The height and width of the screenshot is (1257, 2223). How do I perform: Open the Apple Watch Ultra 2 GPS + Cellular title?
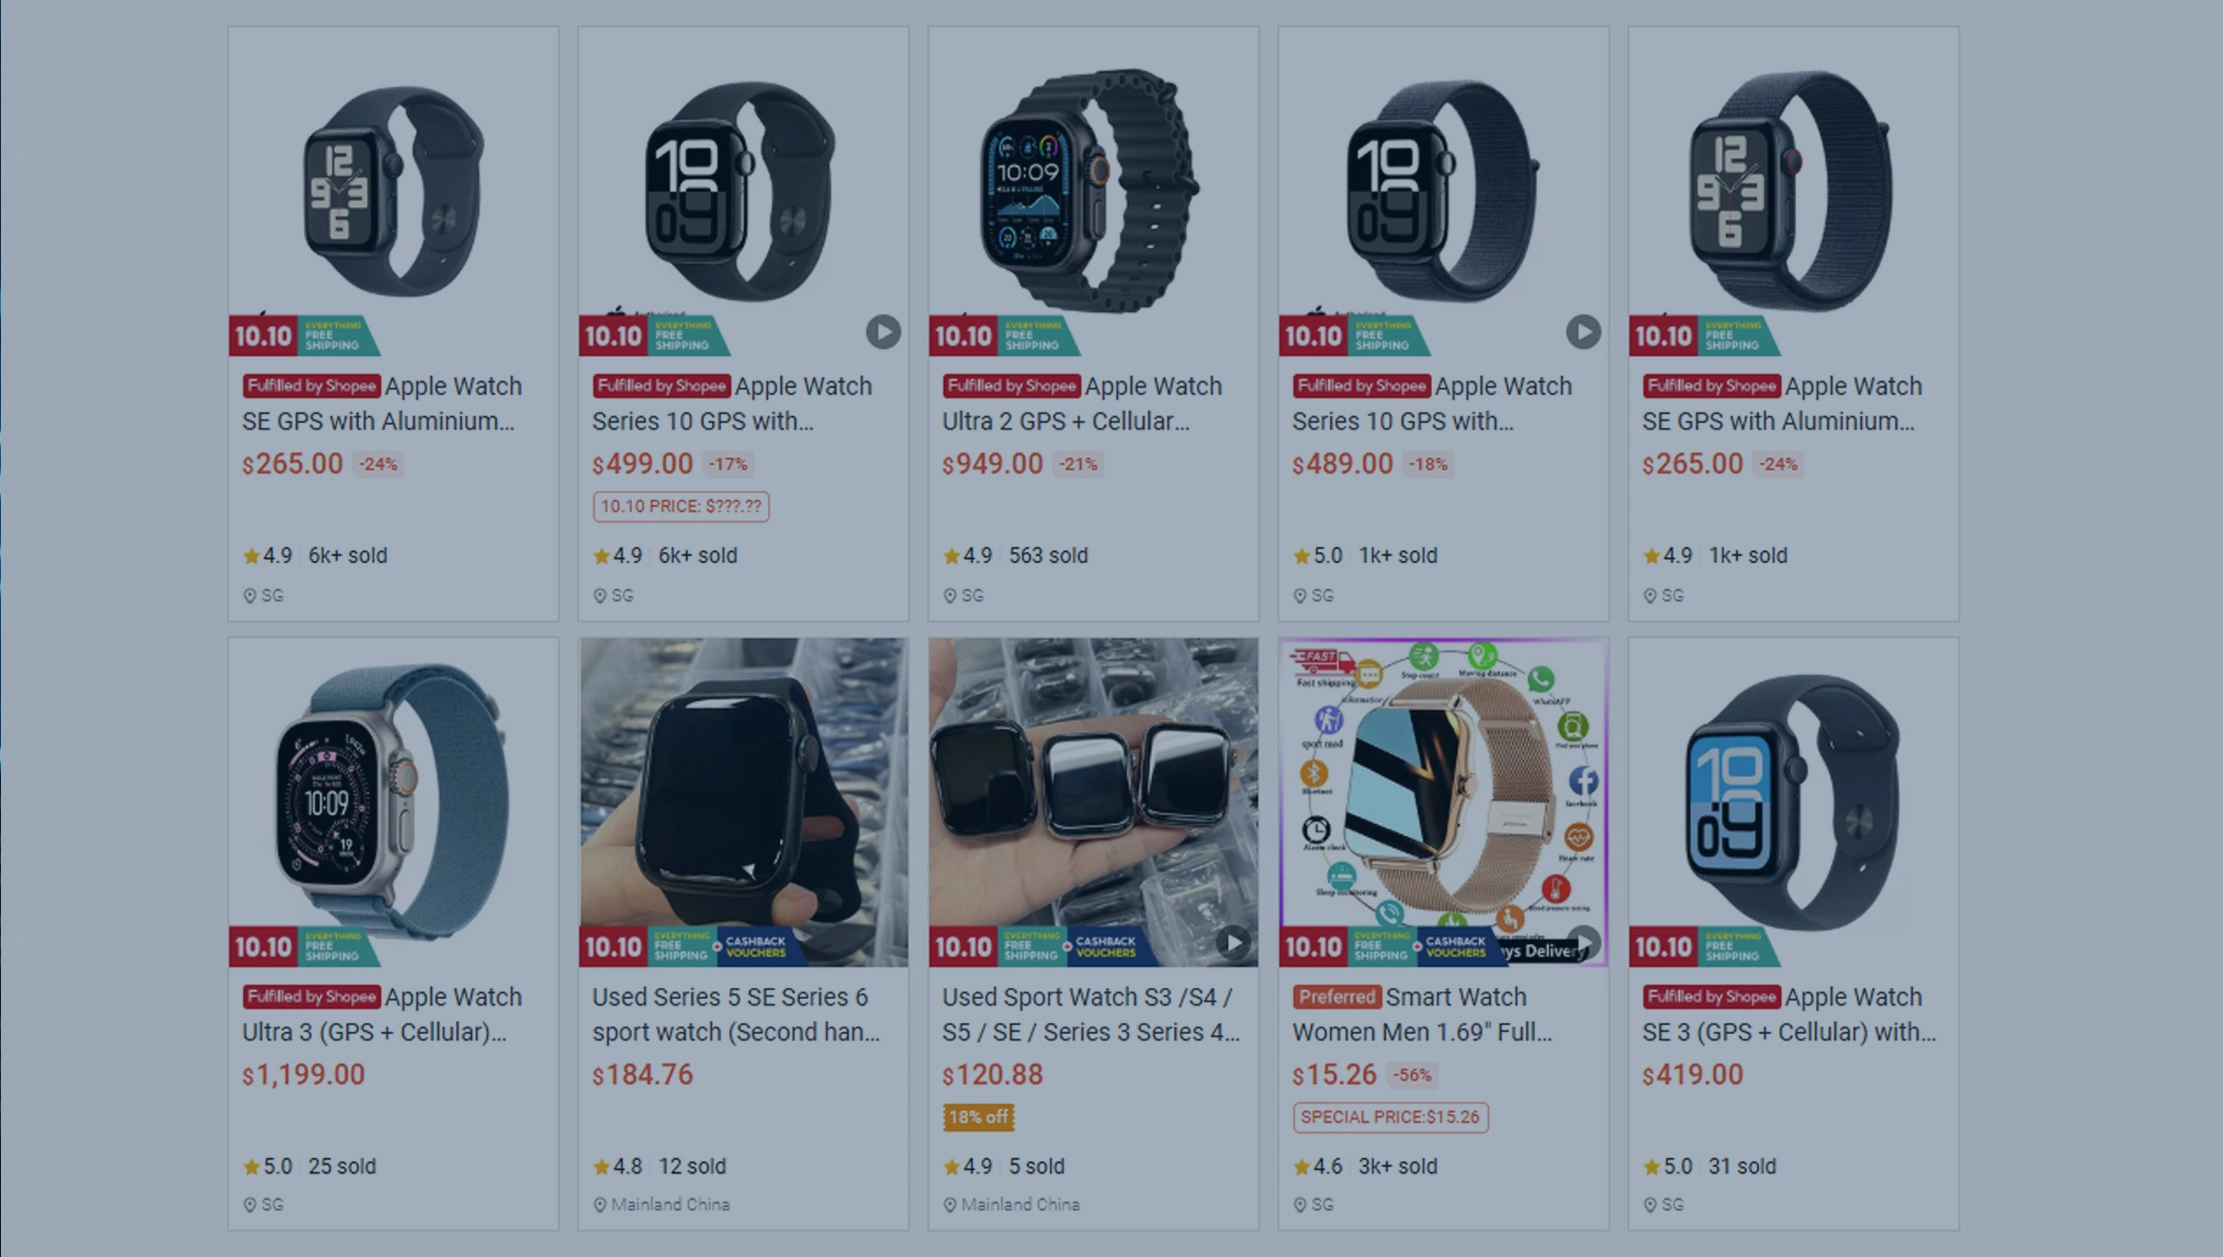(x=1082, y=403)
